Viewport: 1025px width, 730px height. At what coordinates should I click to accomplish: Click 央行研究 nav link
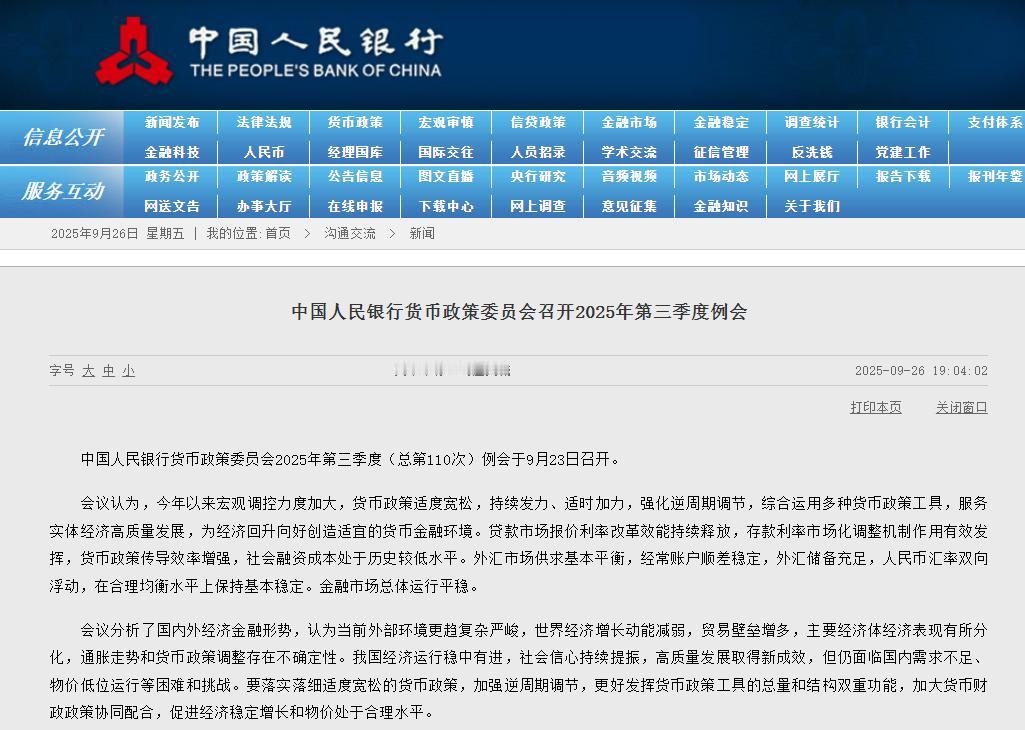pyautogui.click(x=538, y=176)
